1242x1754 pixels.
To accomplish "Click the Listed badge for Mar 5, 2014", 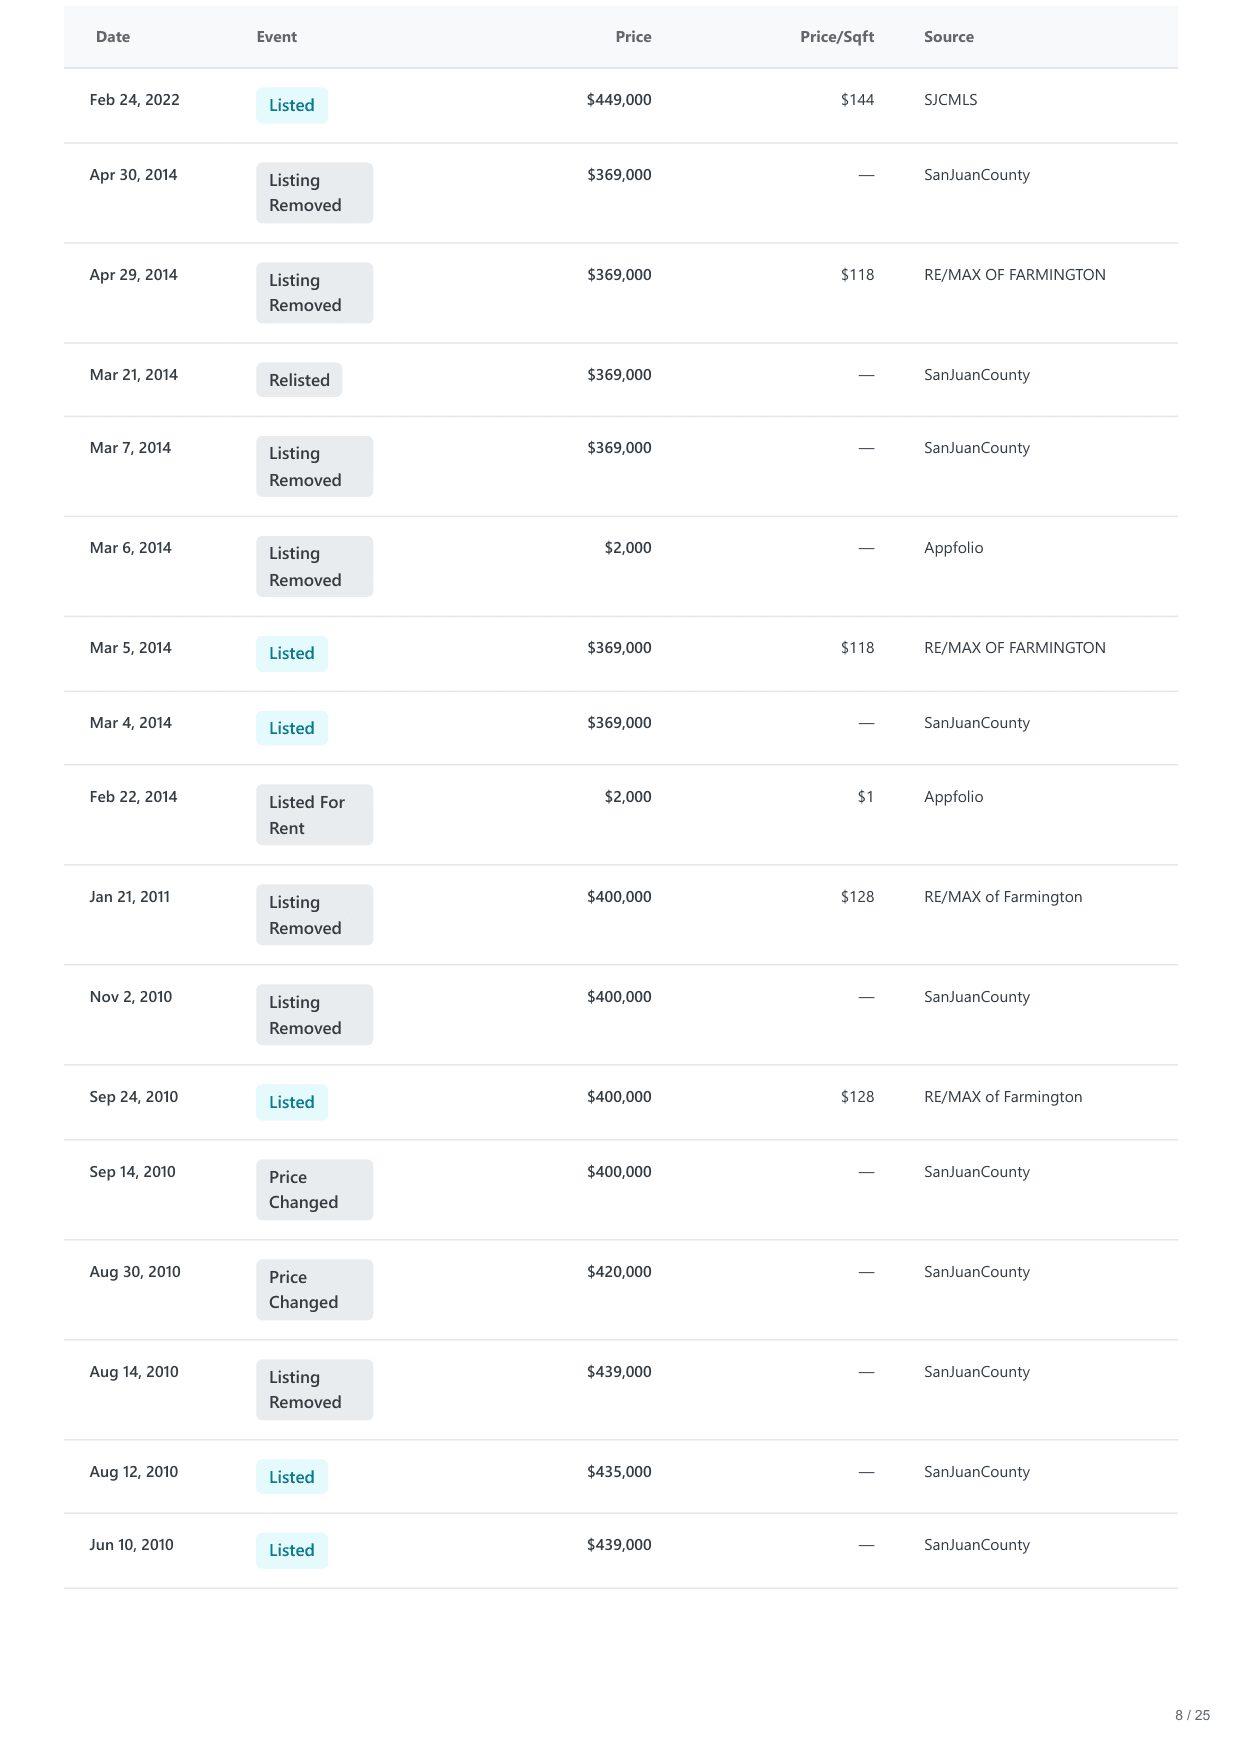I will click(x=291, y=654).
